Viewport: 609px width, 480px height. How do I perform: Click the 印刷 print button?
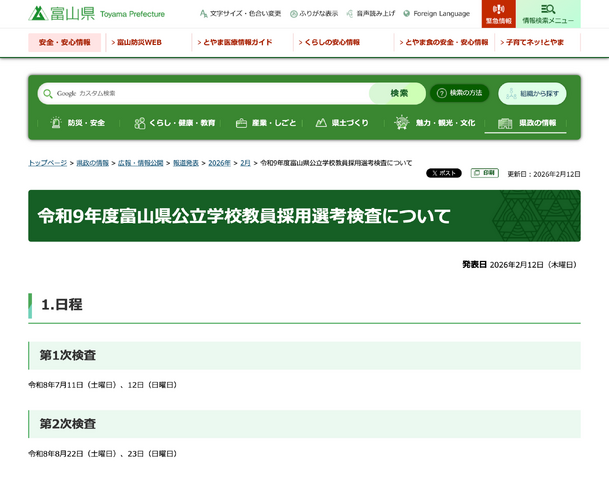(484, 173)
